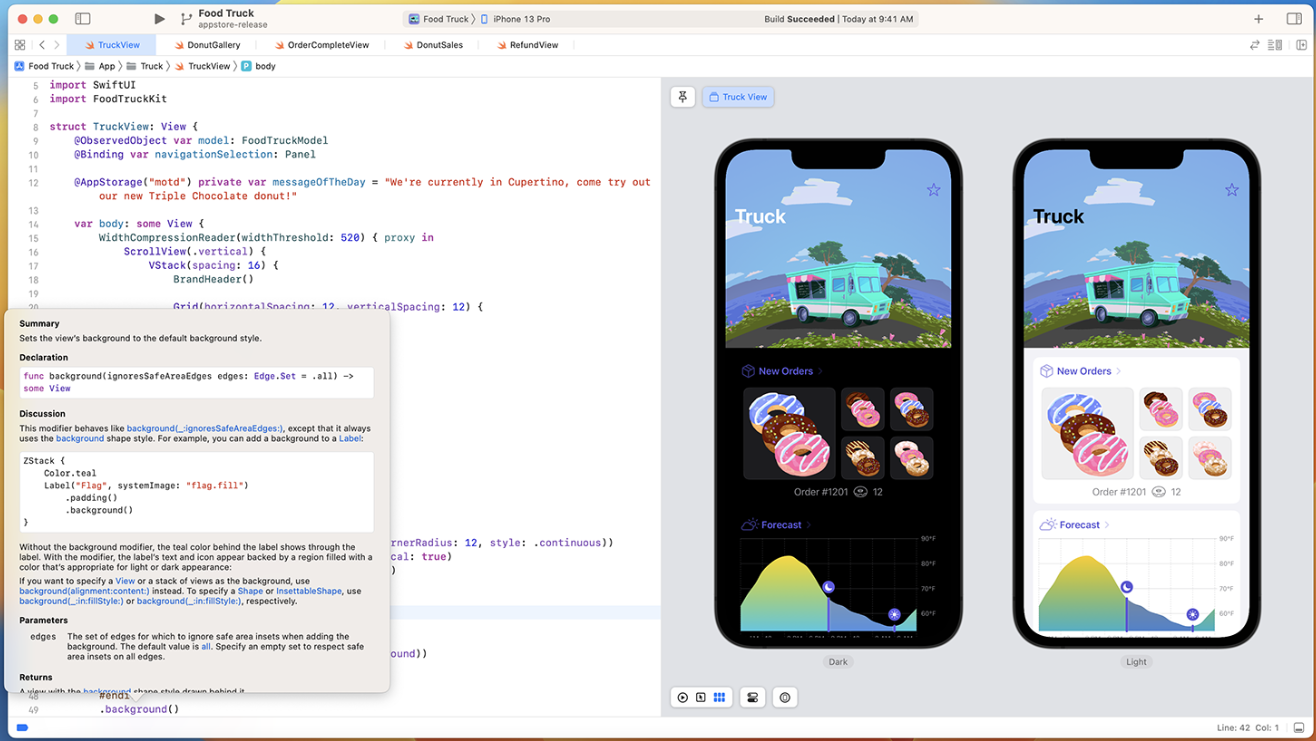Click the Order #1201 label in Light preview
The height and width of the screenshot is (741, 1316).
coord(1119,492)
